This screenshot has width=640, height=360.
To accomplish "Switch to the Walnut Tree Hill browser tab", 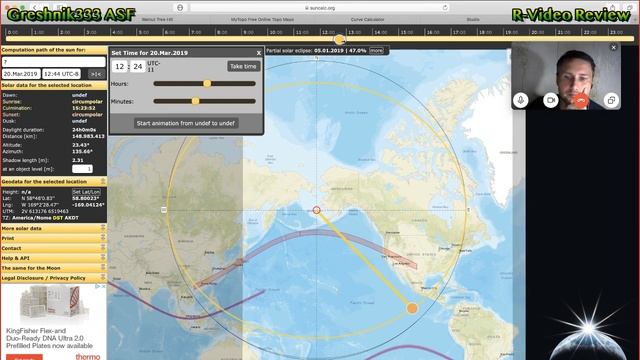I will point(157,20).
